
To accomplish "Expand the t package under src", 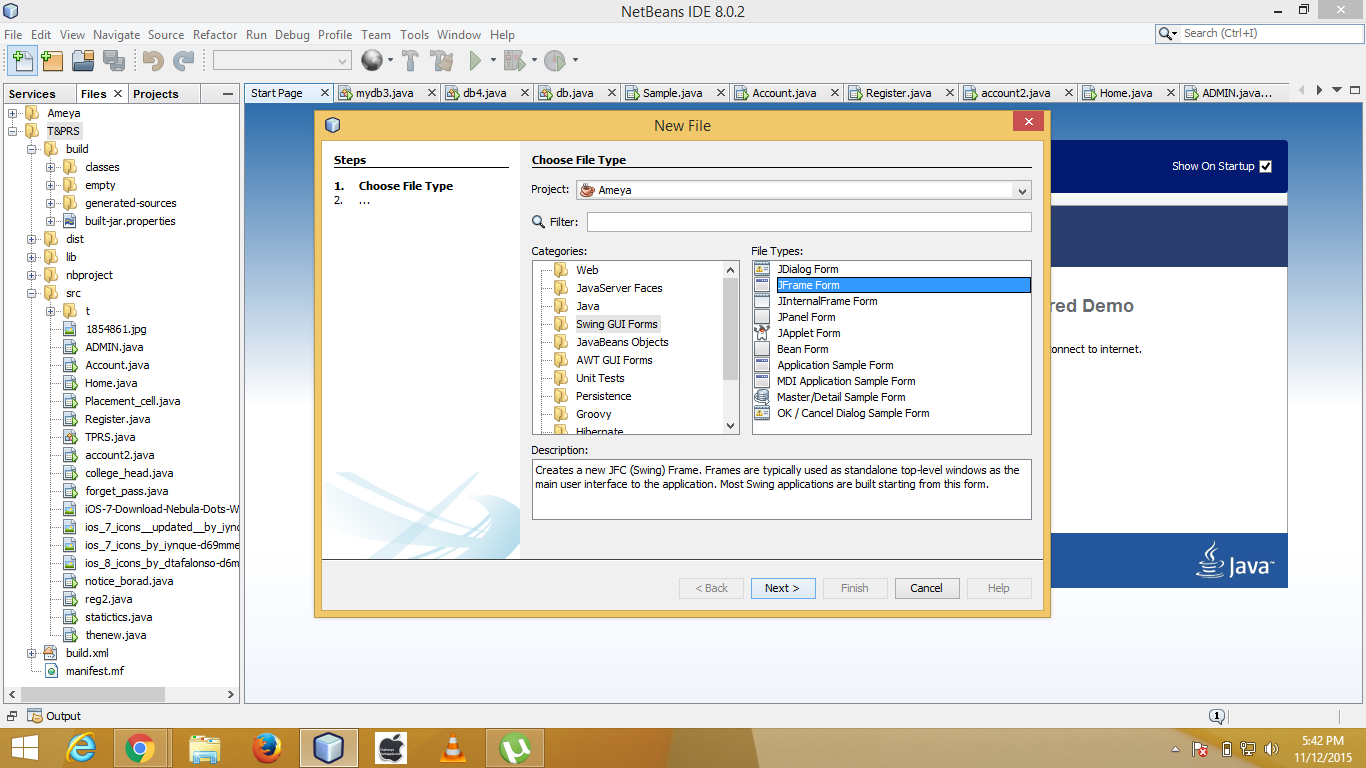I will [50, 311].
